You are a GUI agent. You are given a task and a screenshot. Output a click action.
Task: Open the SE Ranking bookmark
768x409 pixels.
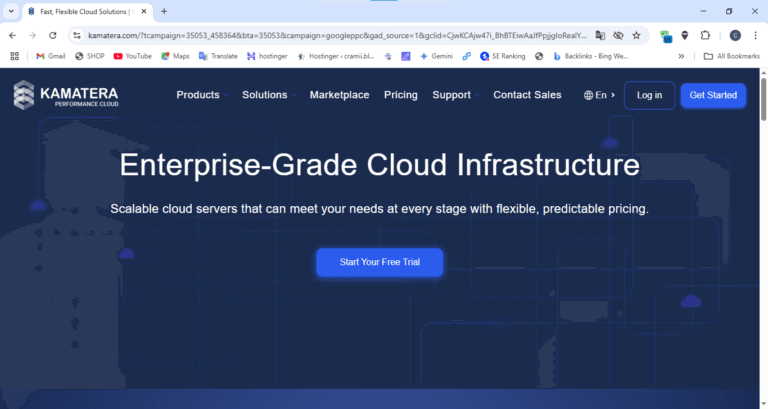coord(503,56)
